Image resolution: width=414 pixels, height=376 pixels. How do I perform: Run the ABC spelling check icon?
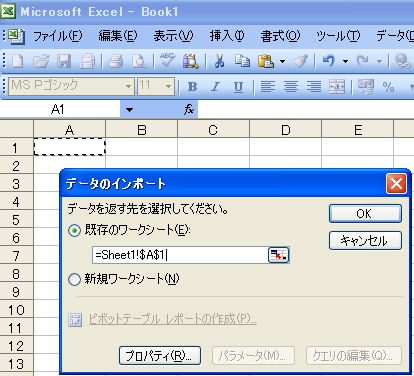(x=167, y=61)
